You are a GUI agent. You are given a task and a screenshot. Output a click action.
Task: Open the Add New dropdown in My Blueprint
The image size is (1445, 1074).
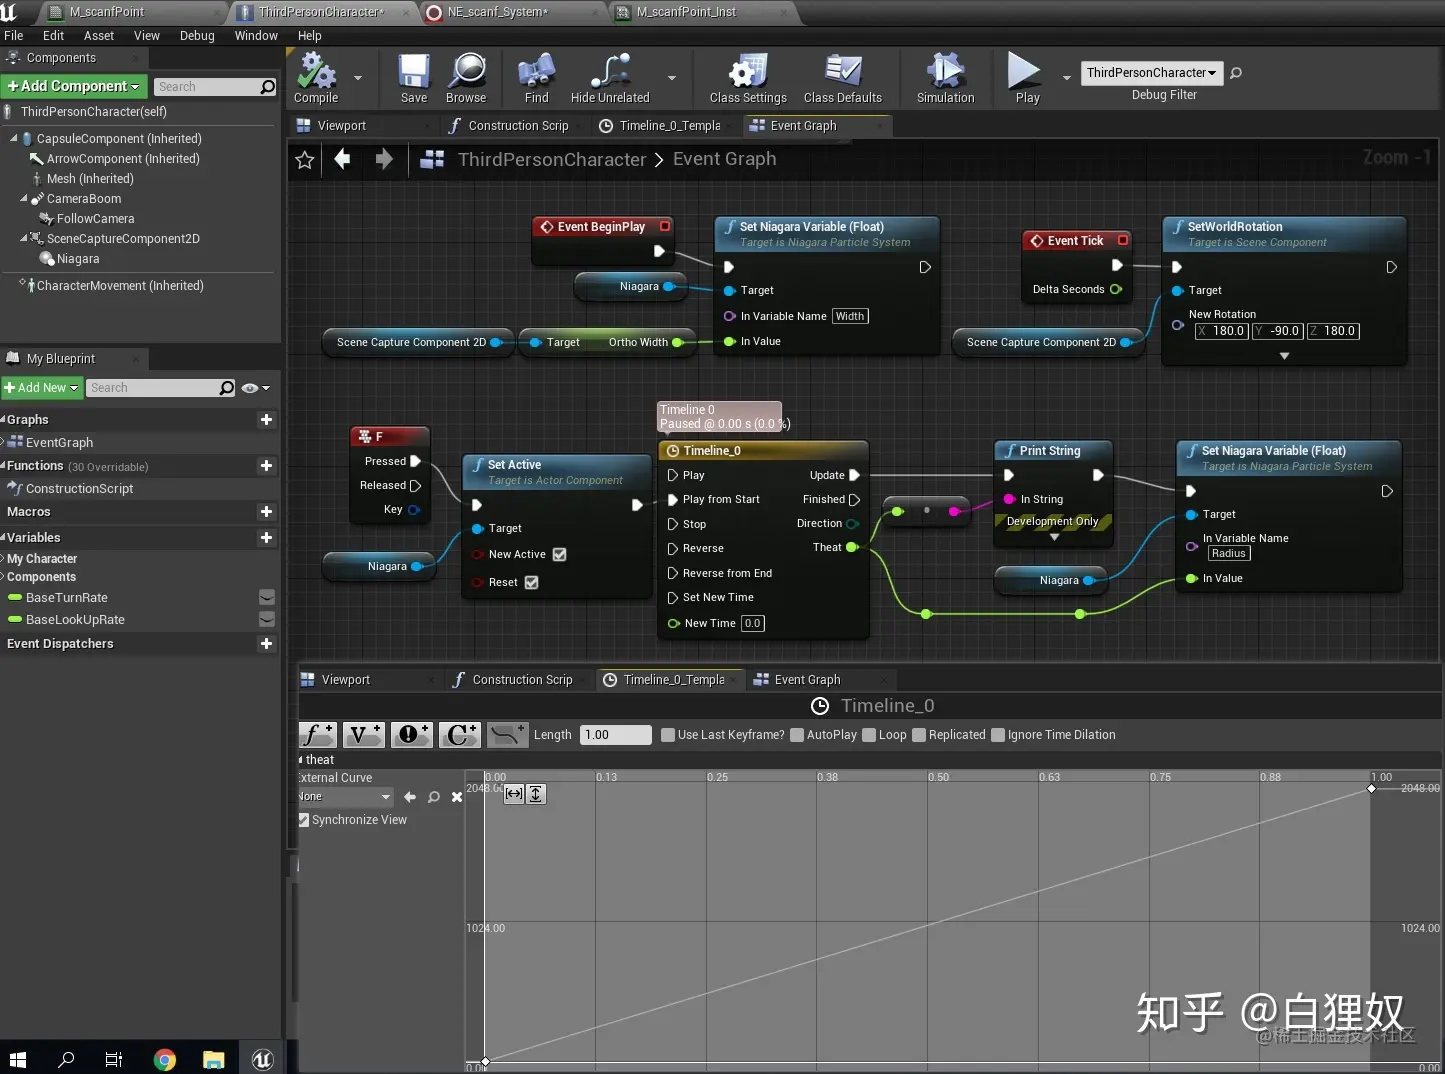(41, 388)
